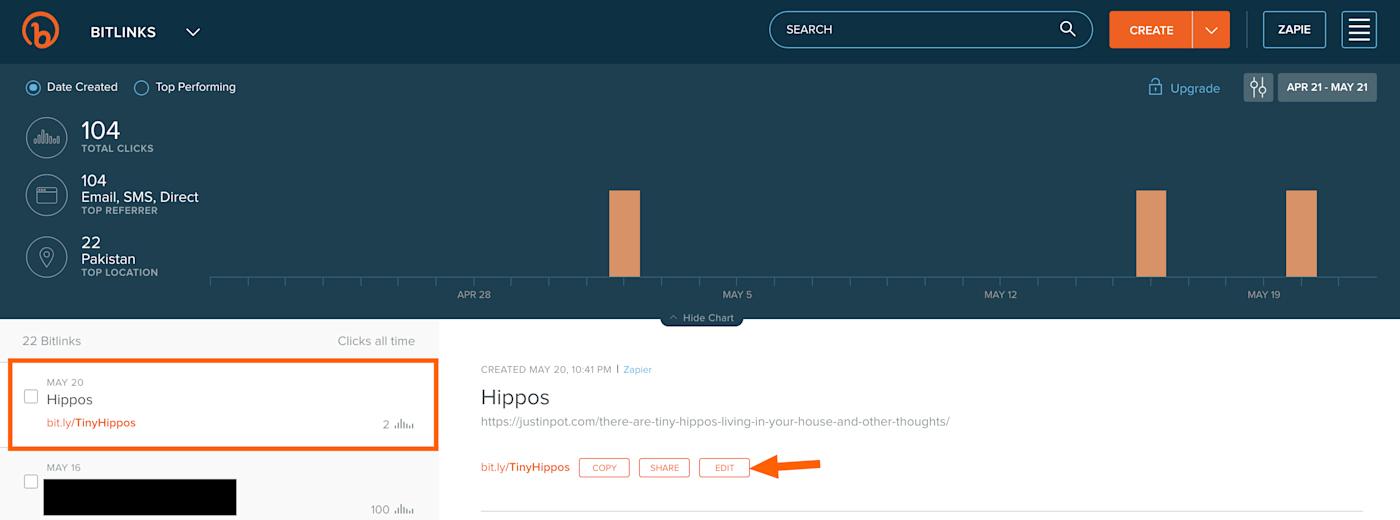Click bit.ly/TinyHippos in the bitlinks list
This screenshot has width=1400, height=520.
91,423
